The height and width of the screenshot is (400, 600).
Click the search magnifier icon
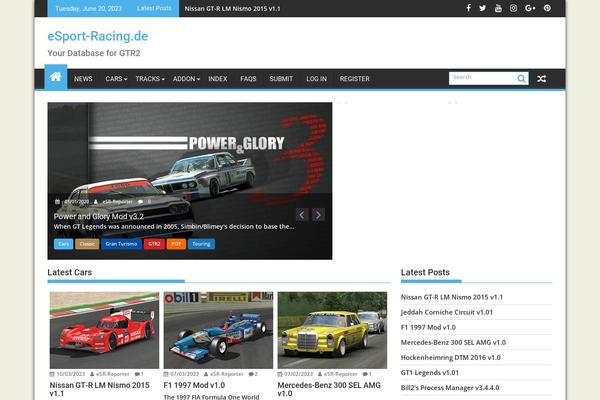(x=521, y=78)
